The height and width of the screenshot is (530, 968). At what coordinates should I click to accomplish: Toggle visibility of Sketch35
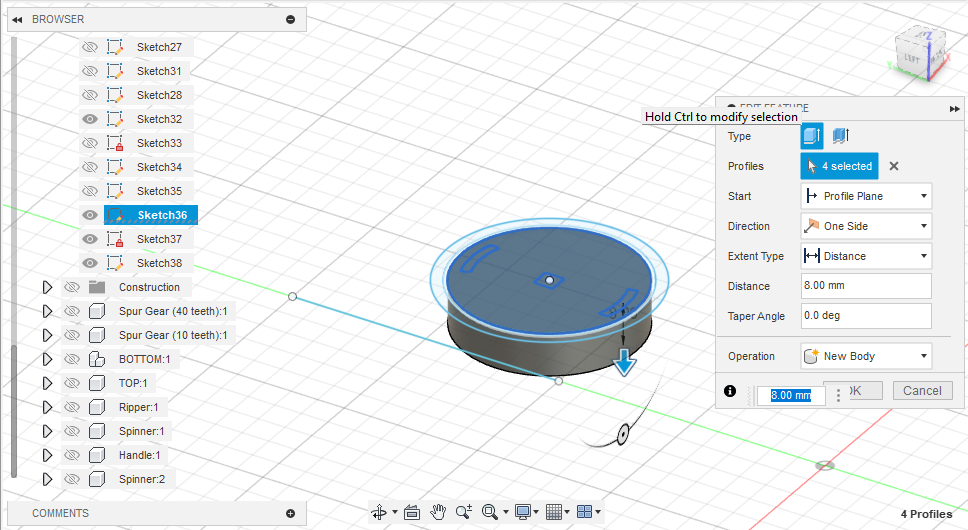[x=90, y=191]
